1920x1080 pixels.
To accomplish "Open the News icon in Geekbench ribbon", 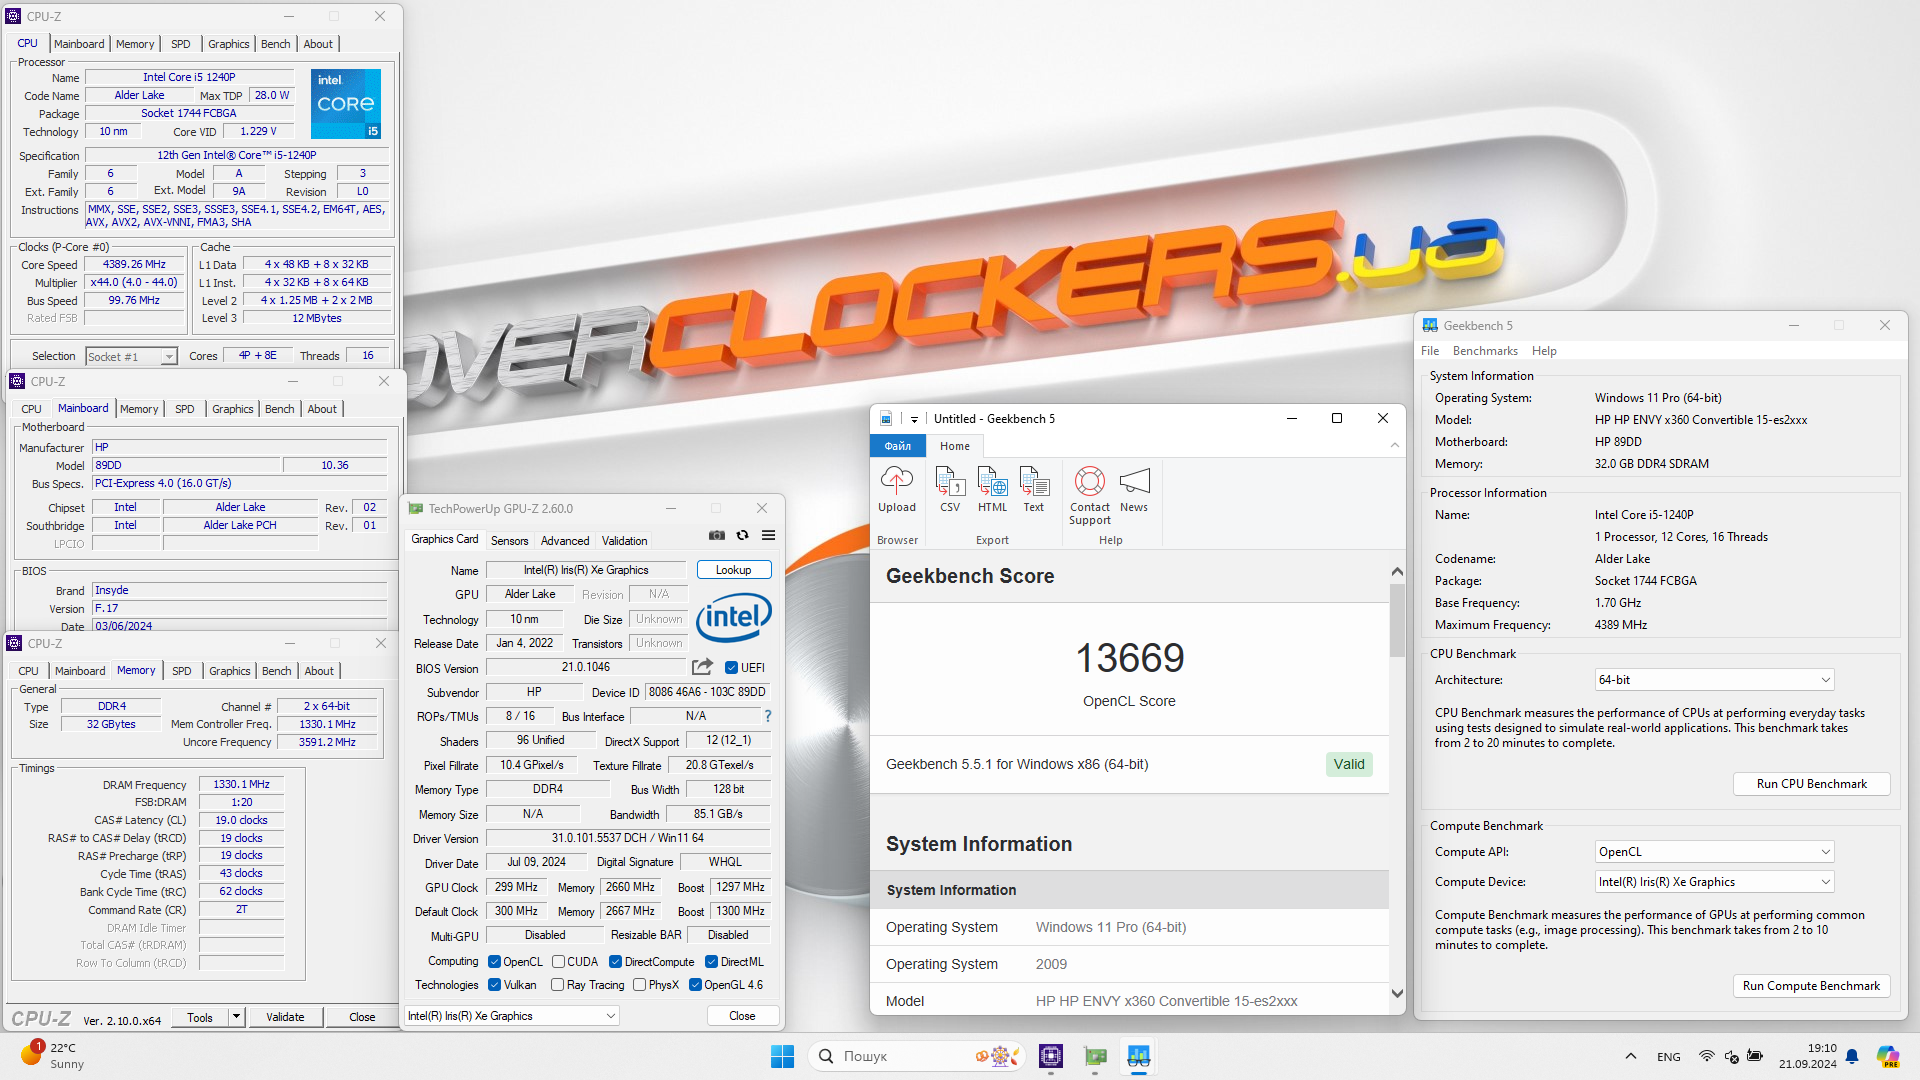I will tap(1134, 490).
